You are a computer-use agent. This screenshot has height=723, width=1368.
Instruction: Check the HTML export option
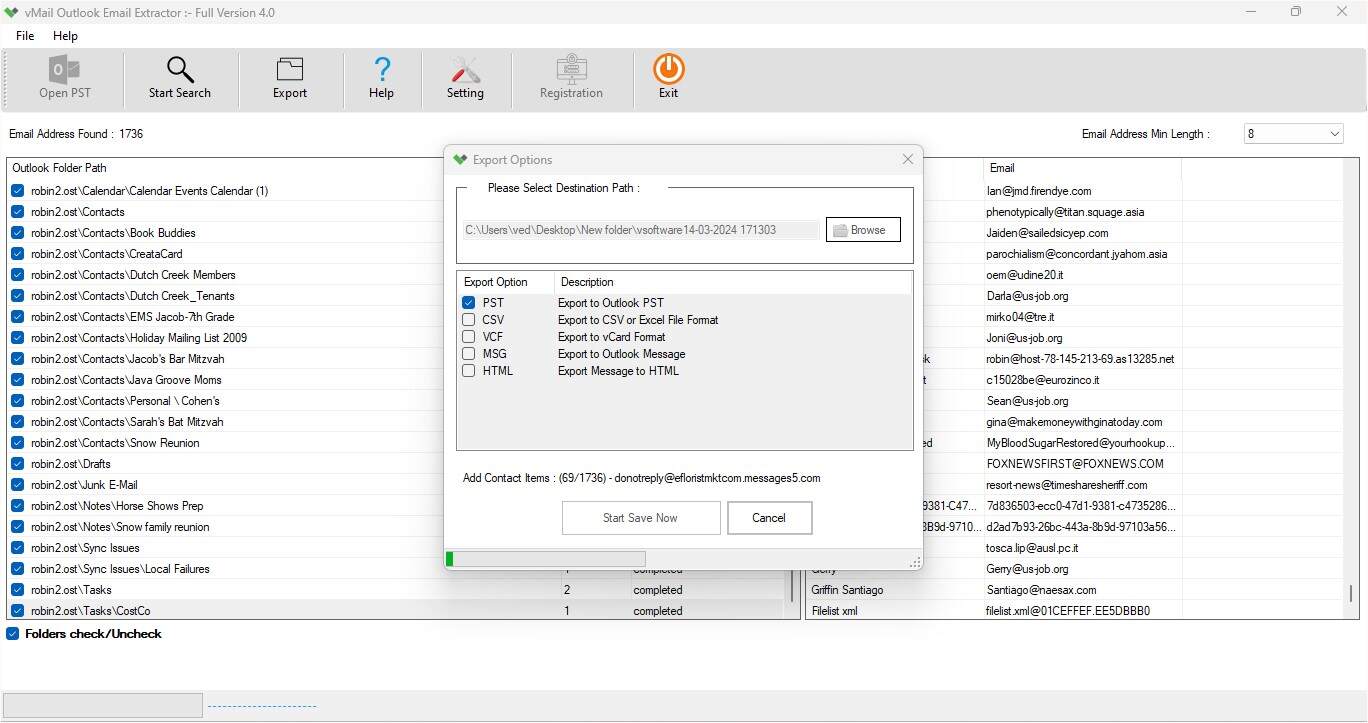[x=469, y=371]
